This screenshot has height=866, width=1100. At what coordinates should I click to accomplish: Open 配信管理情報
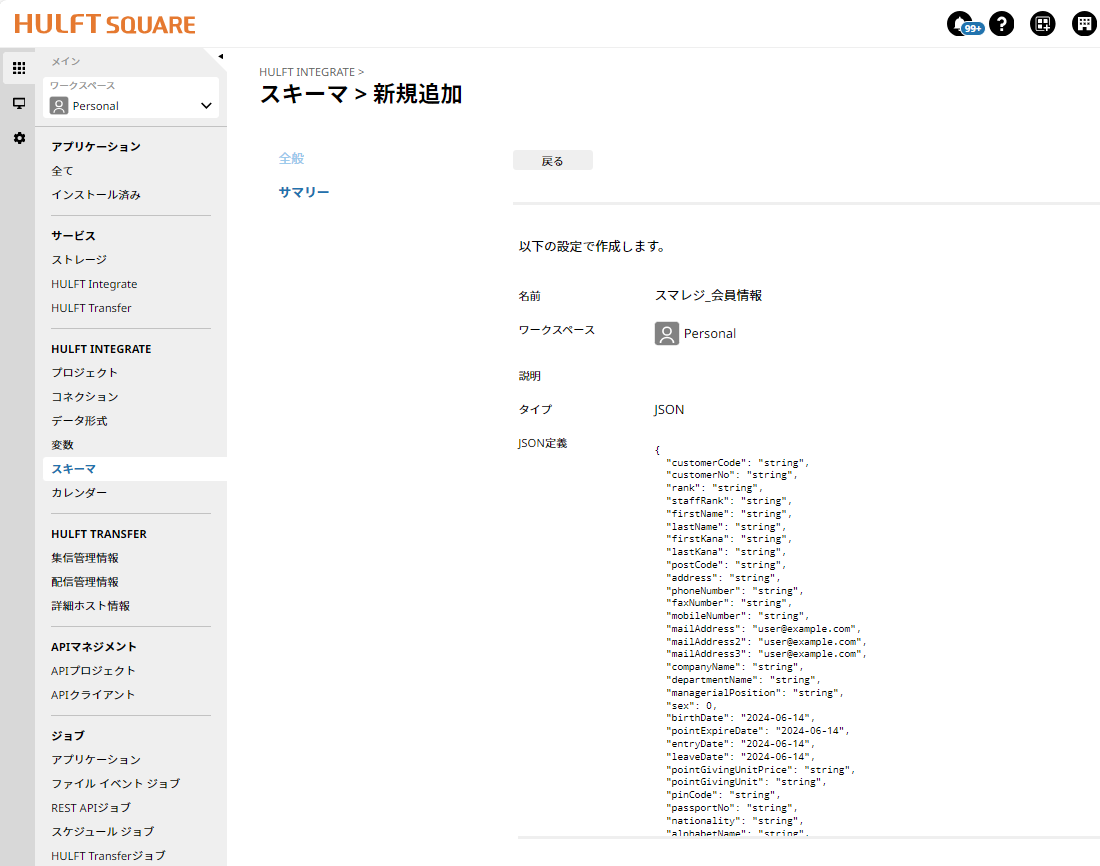pyautogui.click(x=85, y=582)
